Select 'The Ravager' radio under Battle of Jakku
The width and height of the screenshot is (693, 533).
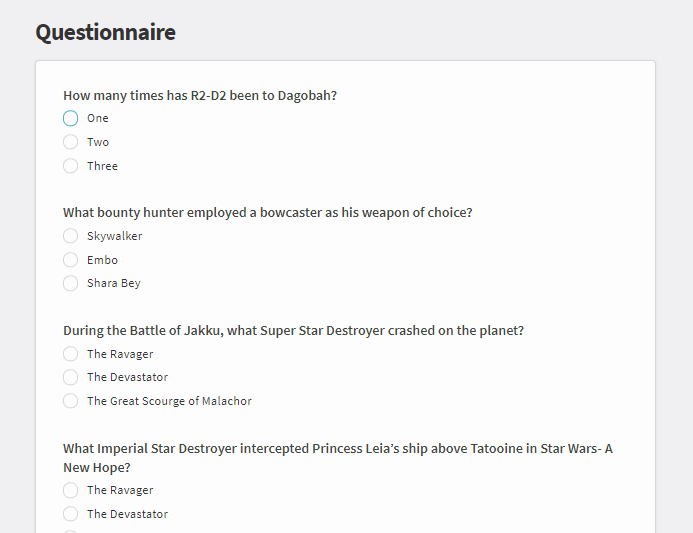[70, 354]
